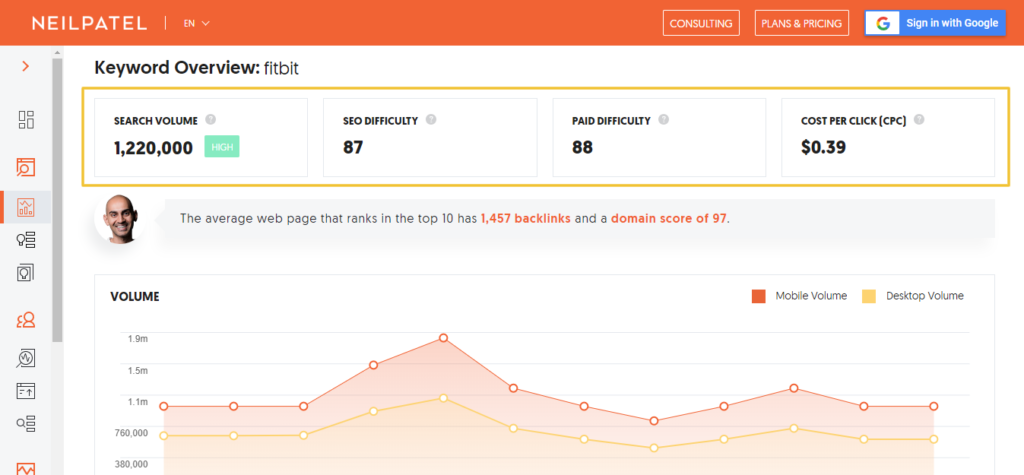The image size is (1024, 475).
Task: Follow the 1,457 backlinks link
Action: 526,218
